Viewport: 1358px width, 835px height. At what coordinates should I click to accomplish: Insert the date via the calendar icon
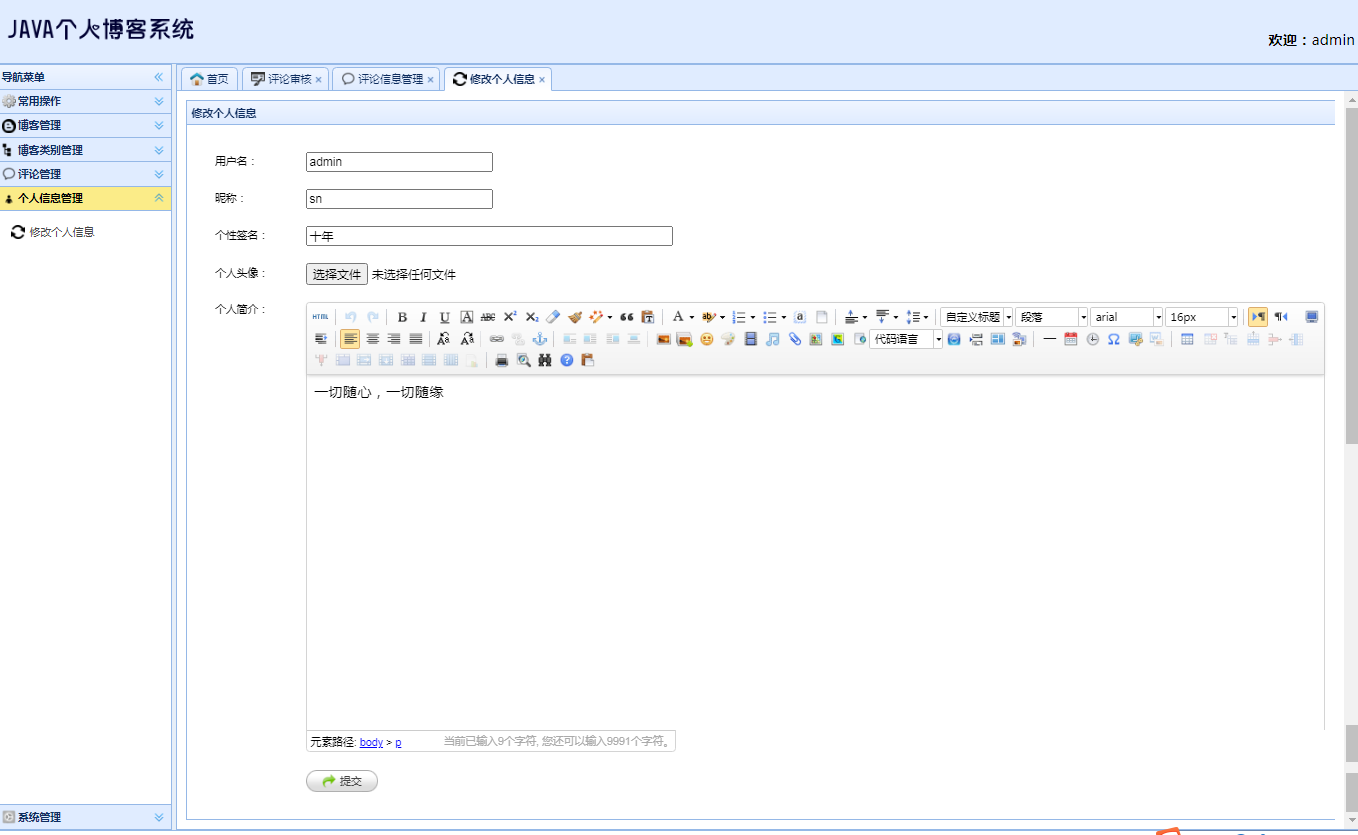pos(1071,339)
